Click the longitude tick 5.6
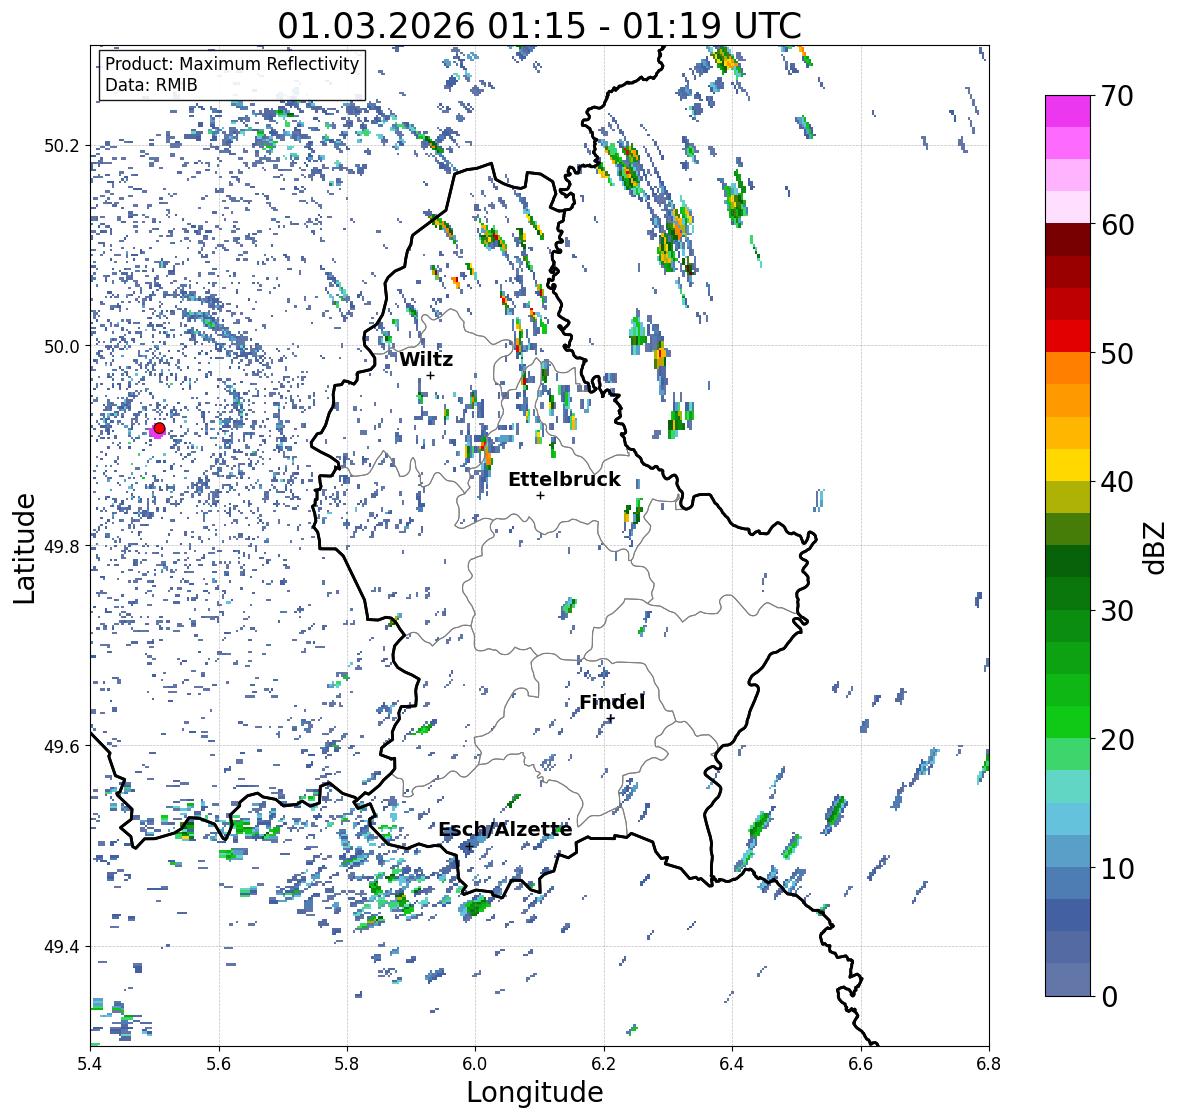Screen dimensions: 1179x1117 pyautogui.click(x=219, y=1063)
